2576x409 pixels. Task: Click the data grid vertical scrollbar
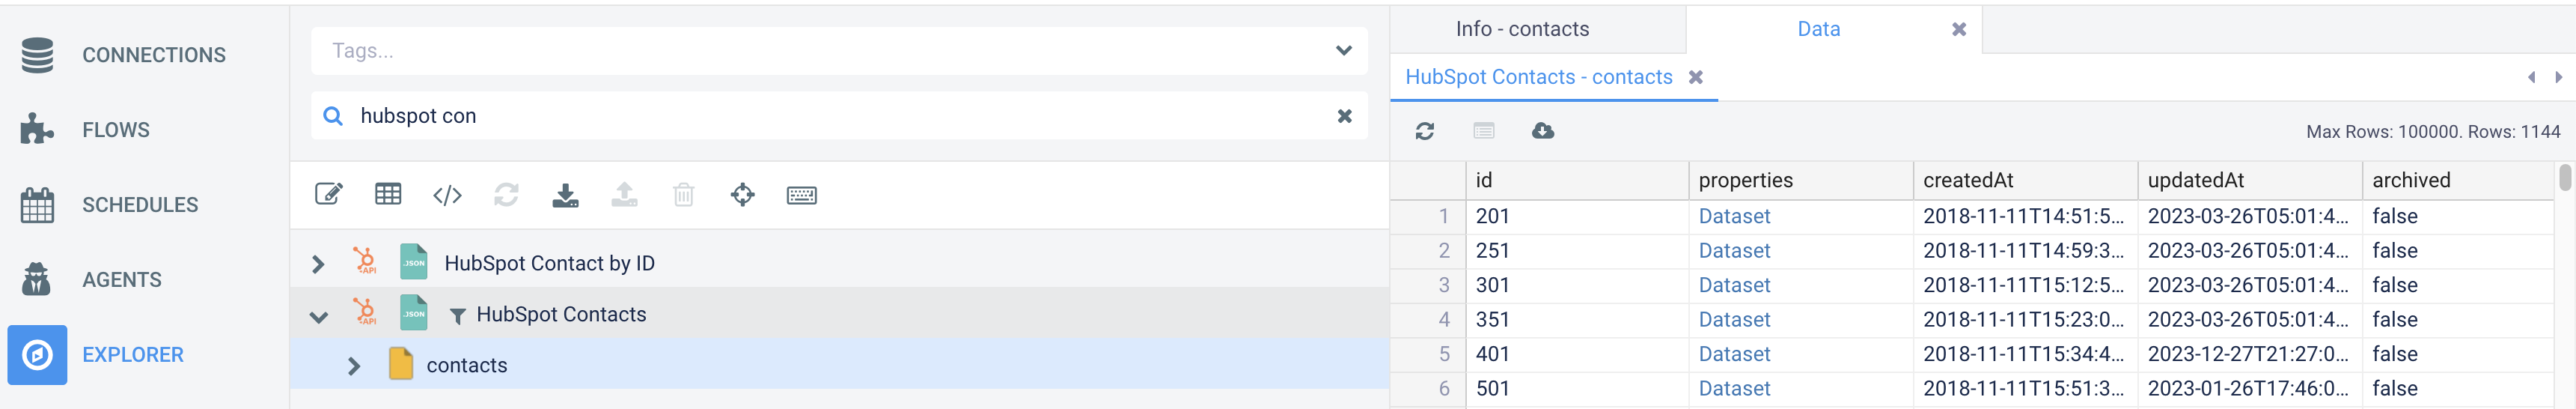(2564, 178)
